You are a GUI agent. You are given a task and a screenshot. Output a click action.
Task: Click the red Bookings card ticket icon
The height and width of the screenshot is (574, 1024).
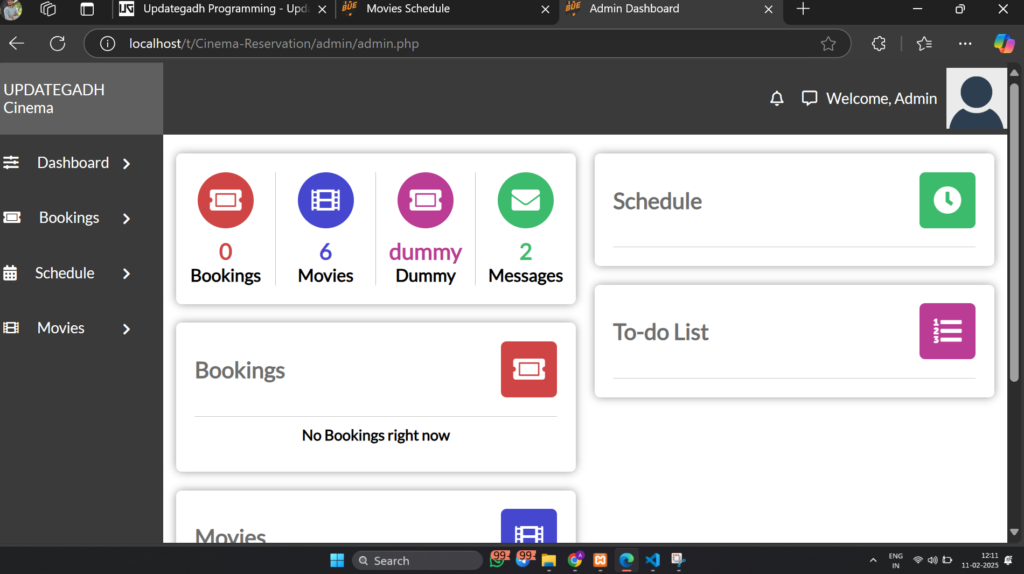pos(528,369)
